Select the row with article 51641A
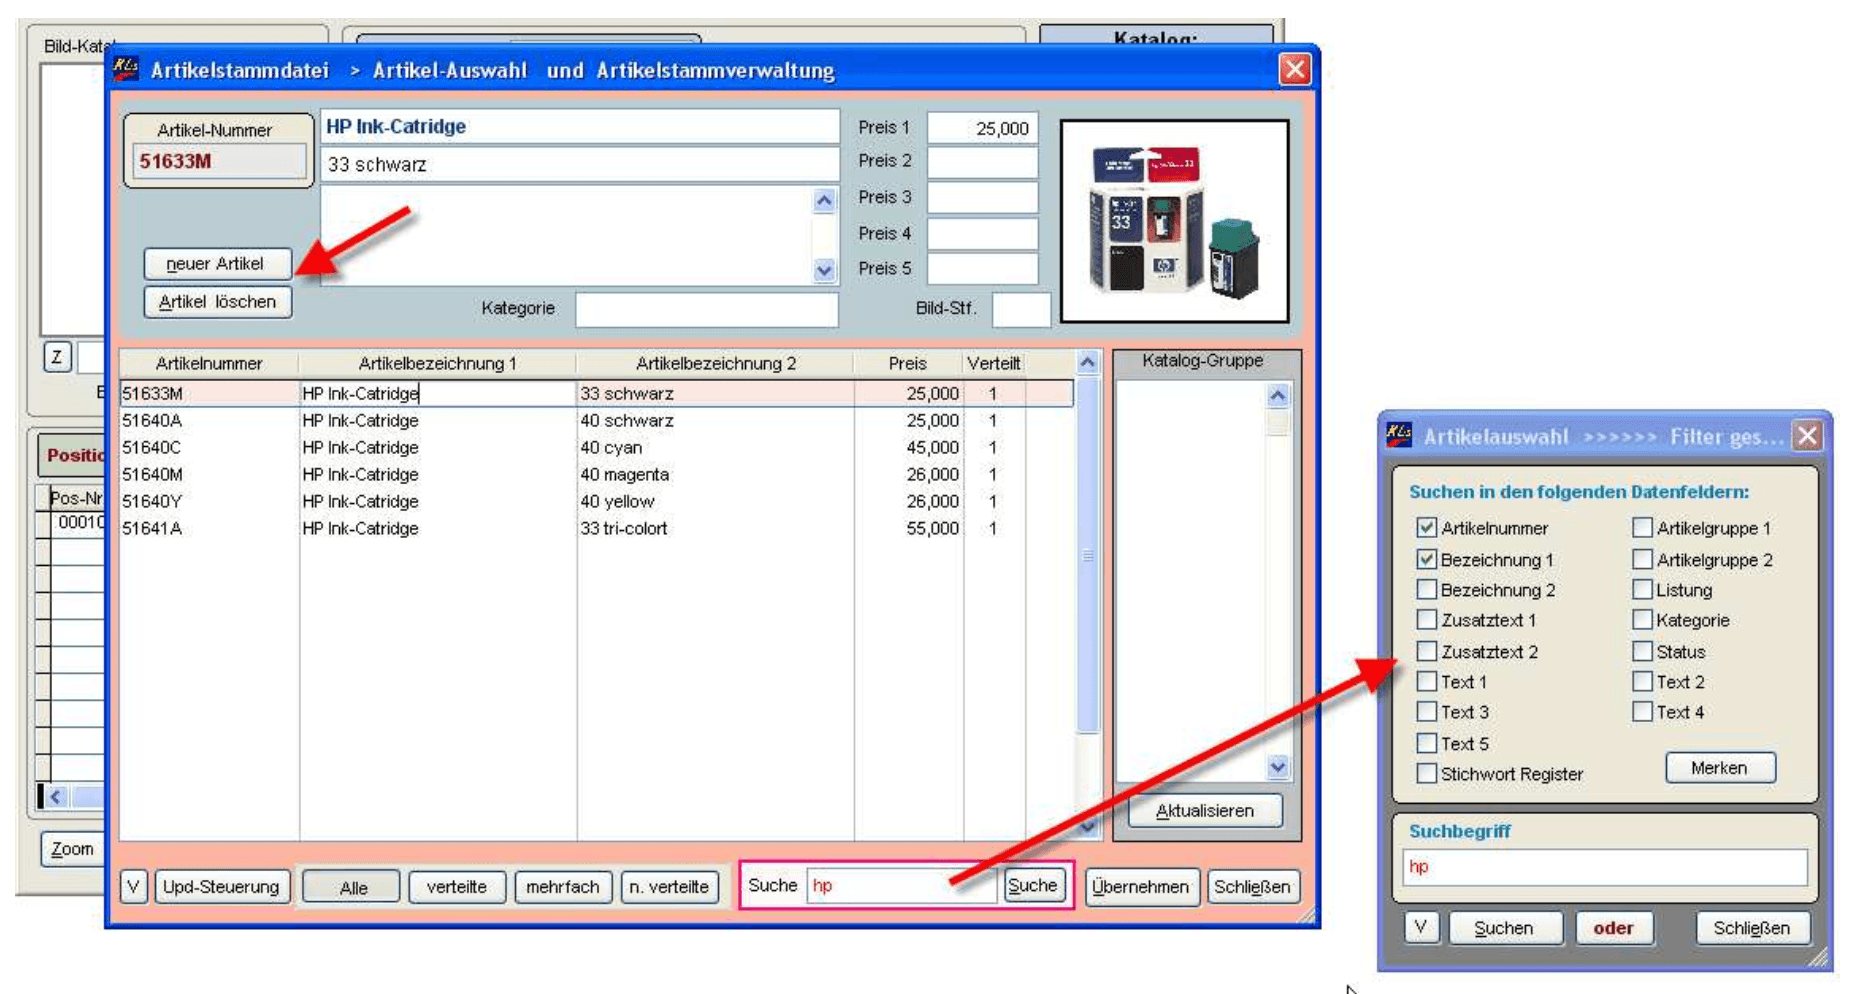The height and width of the screenshot is (994, 1856). tap(596, 528)
